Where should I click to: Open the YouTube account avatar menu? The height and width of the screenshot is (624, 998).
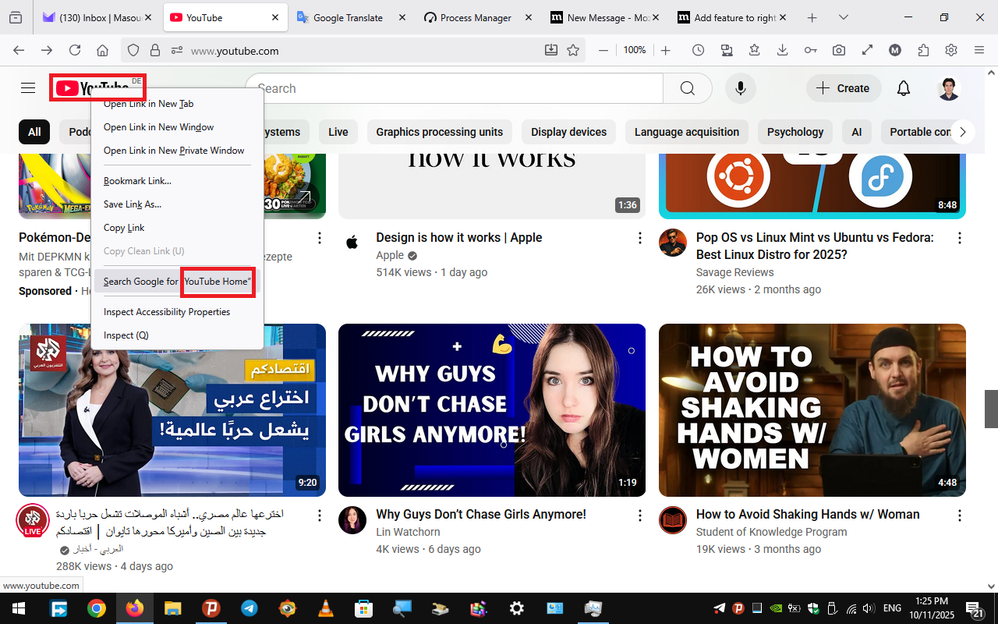coord(948,88)
